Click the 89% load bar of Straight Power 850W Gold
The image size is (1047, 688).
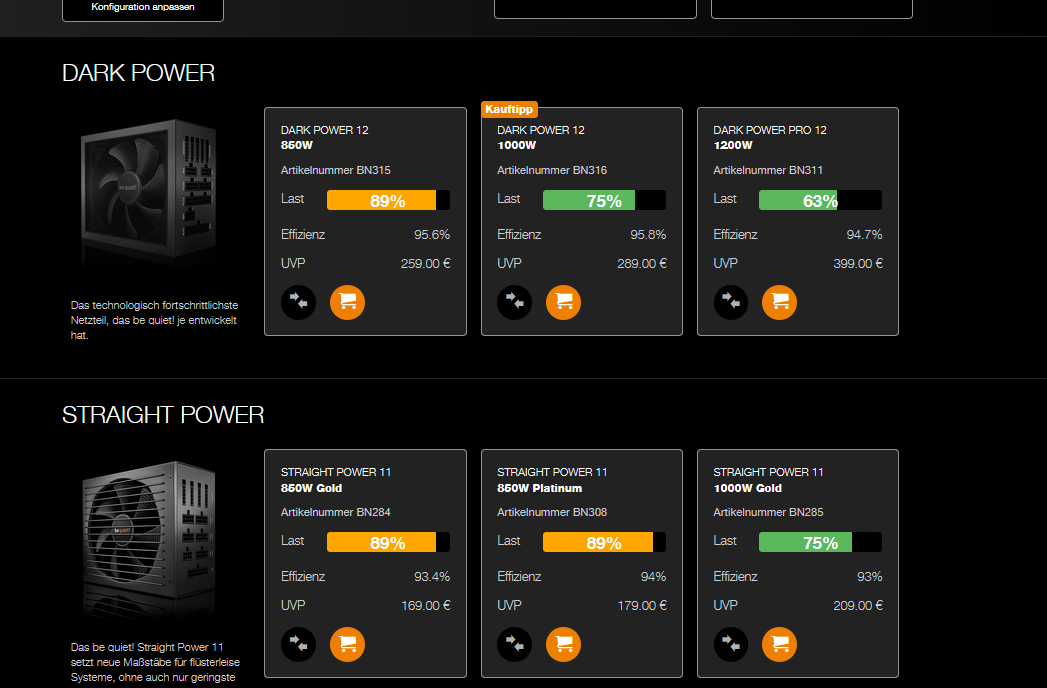click(x=388, y=542)
